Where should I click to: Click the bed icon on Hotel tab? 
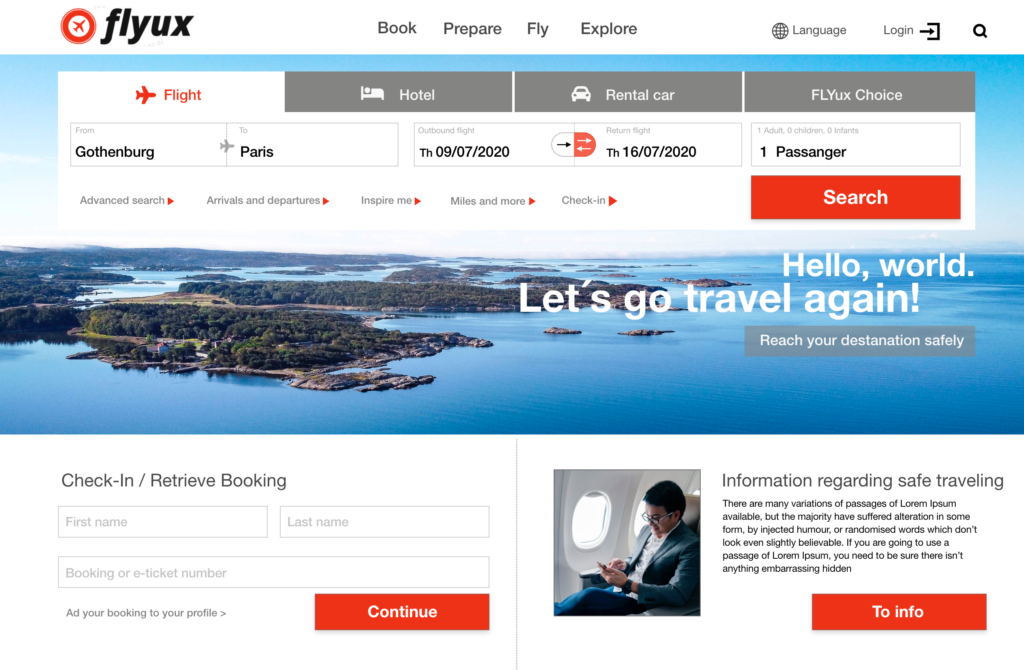pos(372,93)
